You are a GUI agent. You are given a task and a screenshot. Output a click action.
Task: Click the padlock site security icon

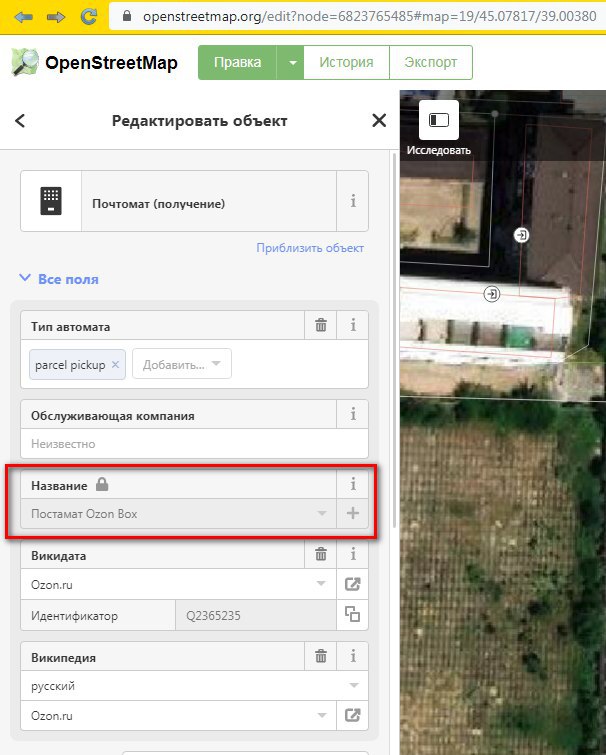coord(127,16)
